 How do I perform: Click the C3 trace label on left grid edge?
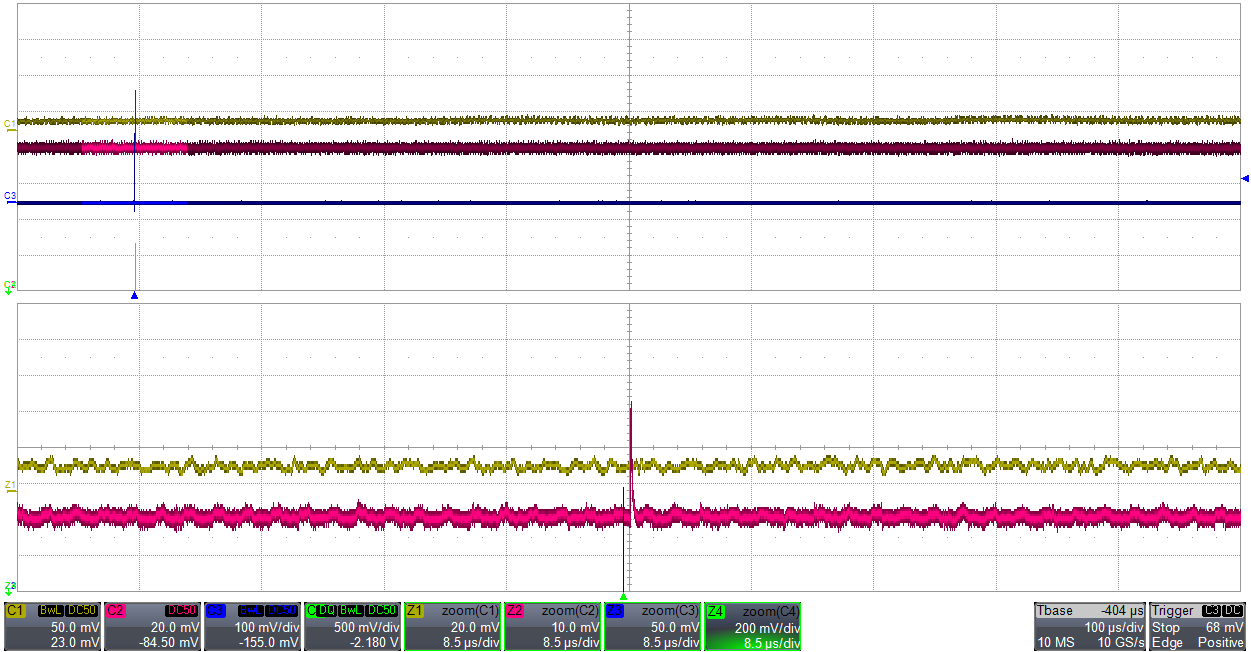(x=10, y=196)
